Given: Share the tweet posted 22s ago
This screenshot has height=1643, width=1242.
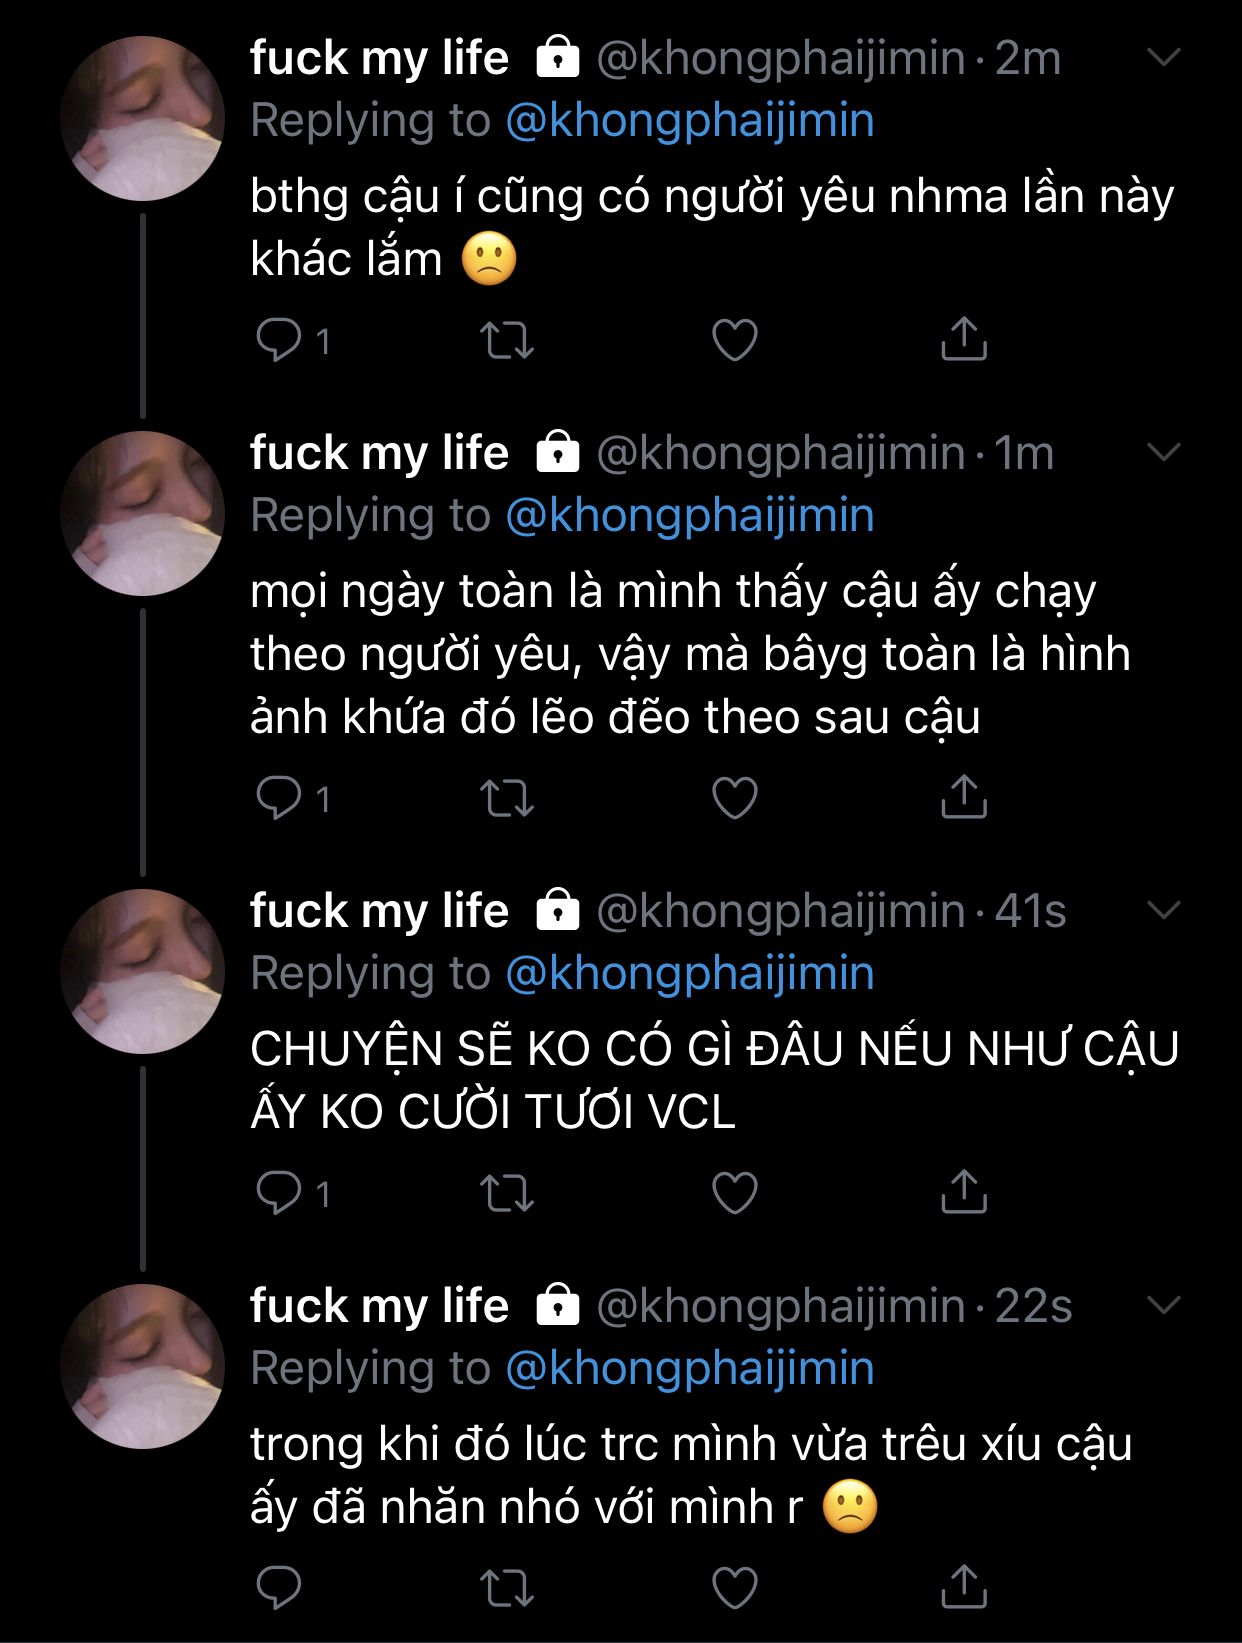Looking at the screenshot, I should pyautogui.click(x=964, y=1587).
